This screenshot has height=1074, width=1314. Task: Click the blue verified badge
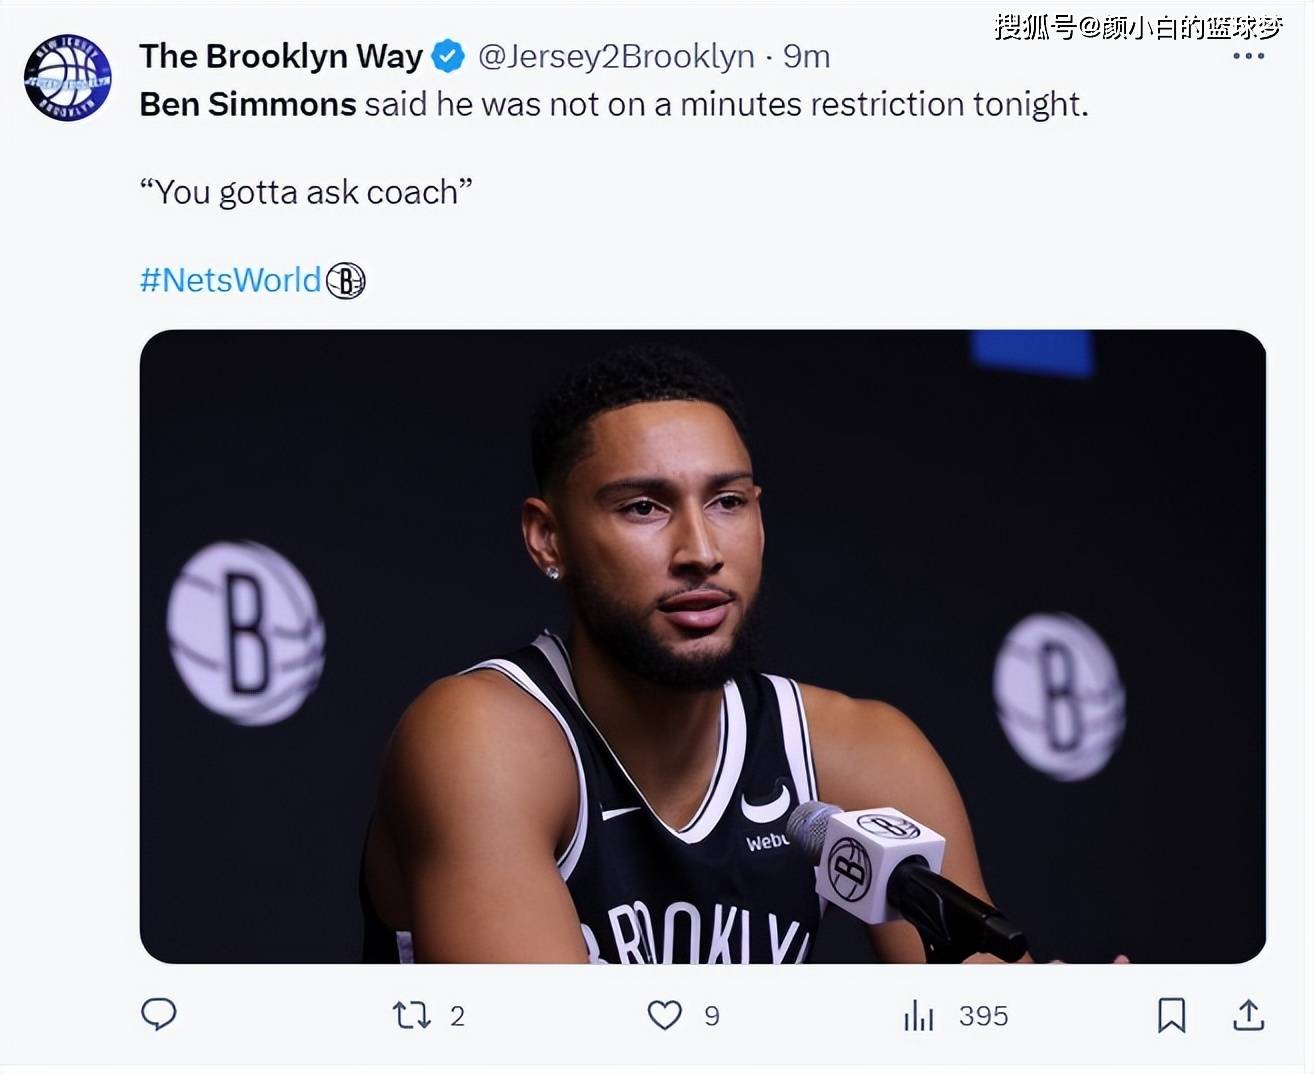pos(448,57)
